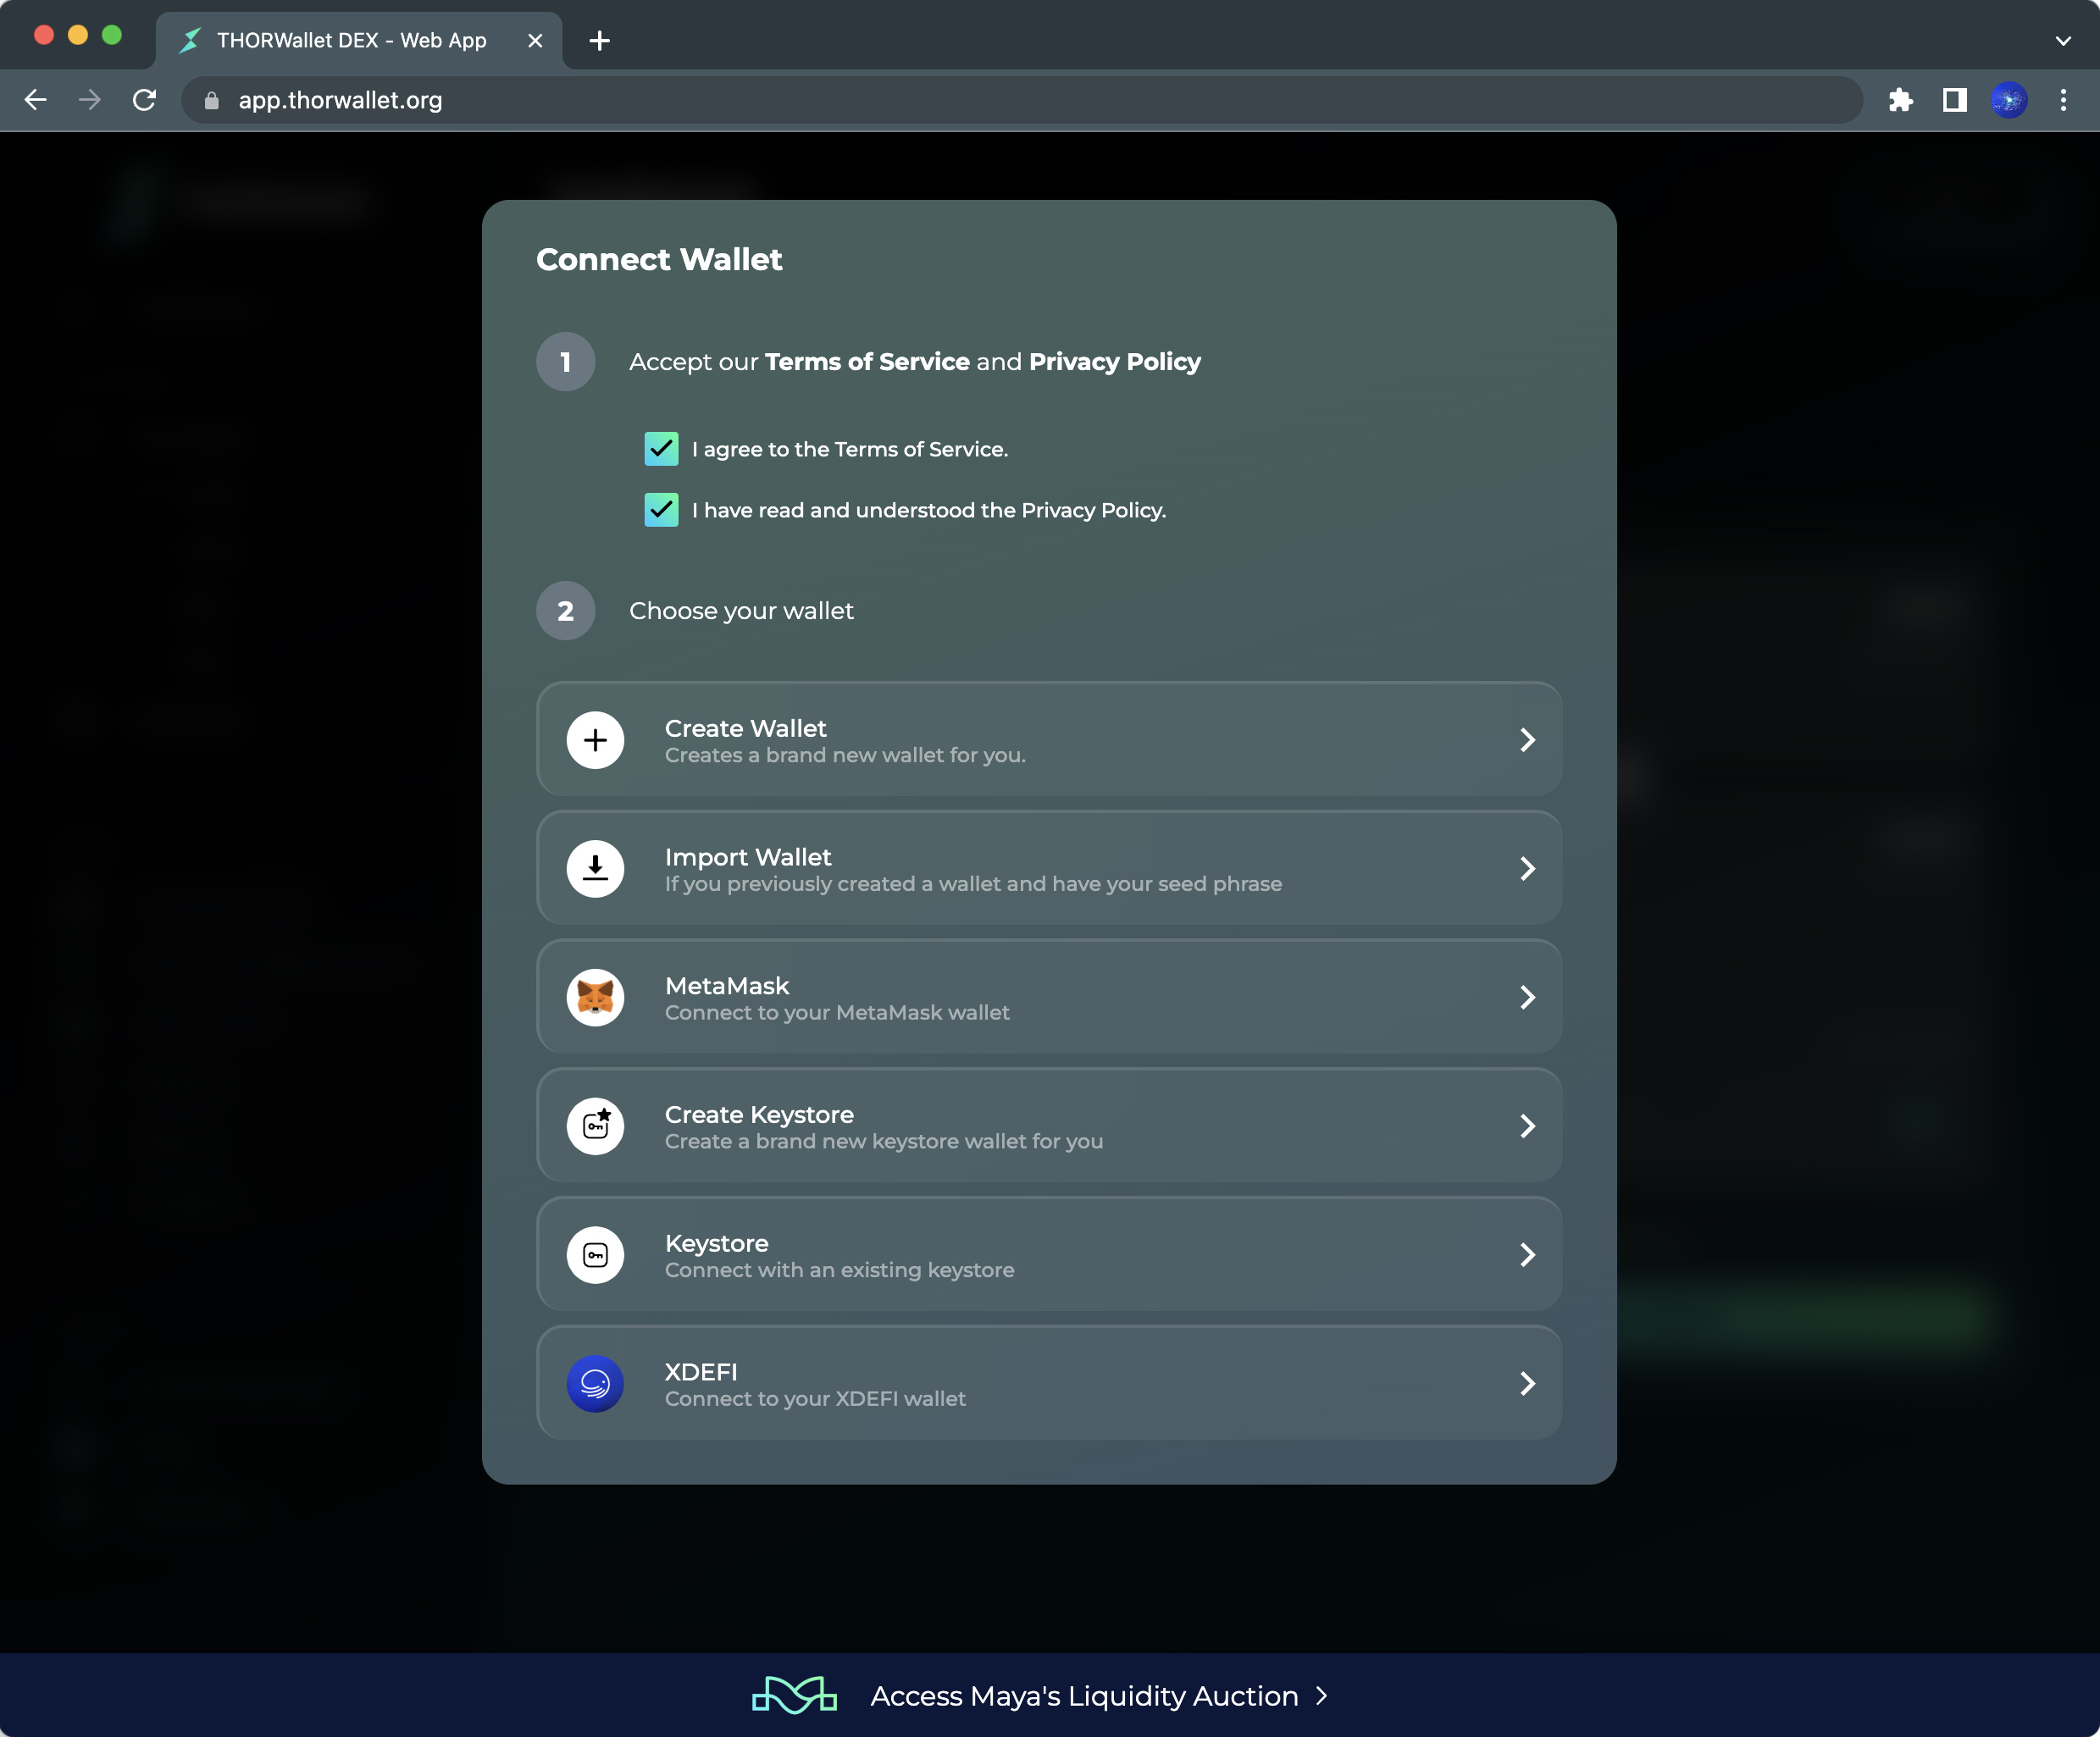The image size is (2100, 1737).
Task: Open the Privacy Policy link
Action: [1115, 362]
